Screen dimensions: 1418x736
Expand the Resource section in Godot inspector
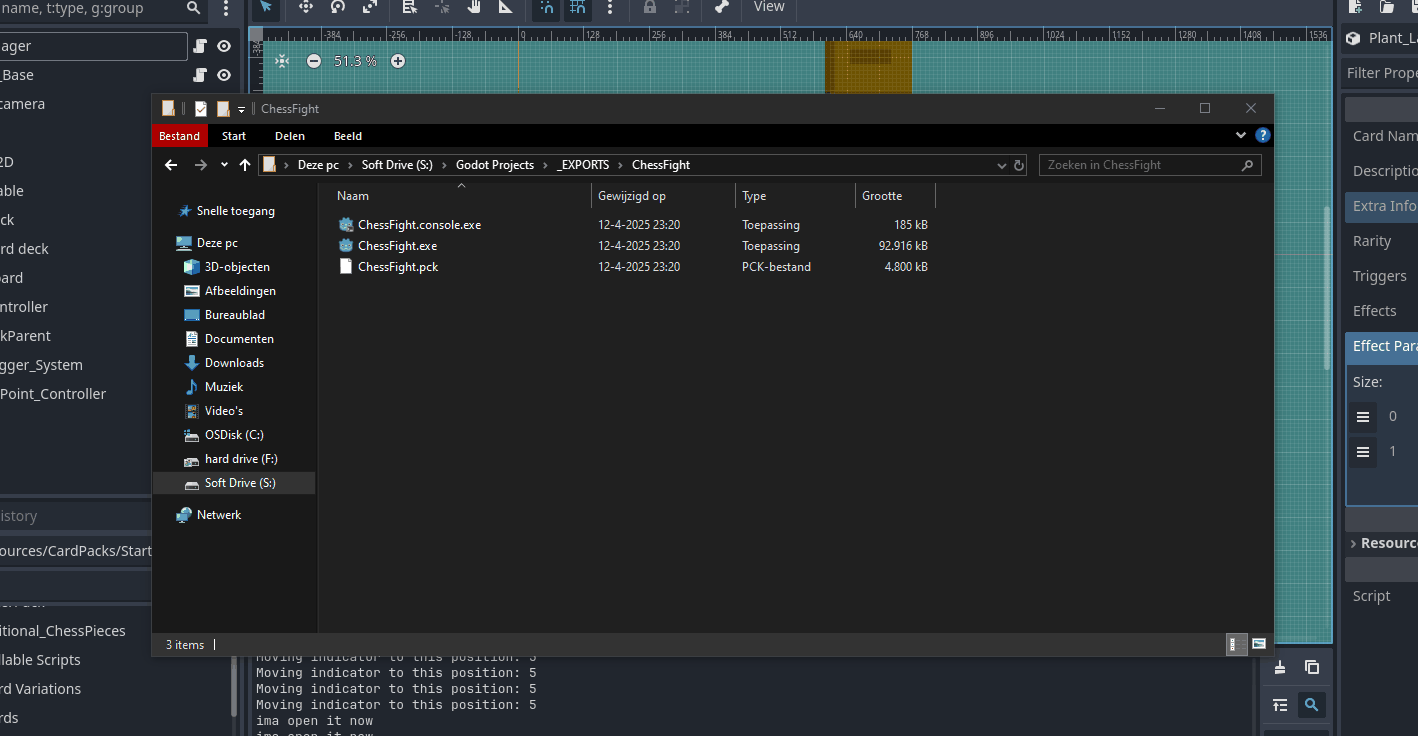click(x=1382, y=543)
